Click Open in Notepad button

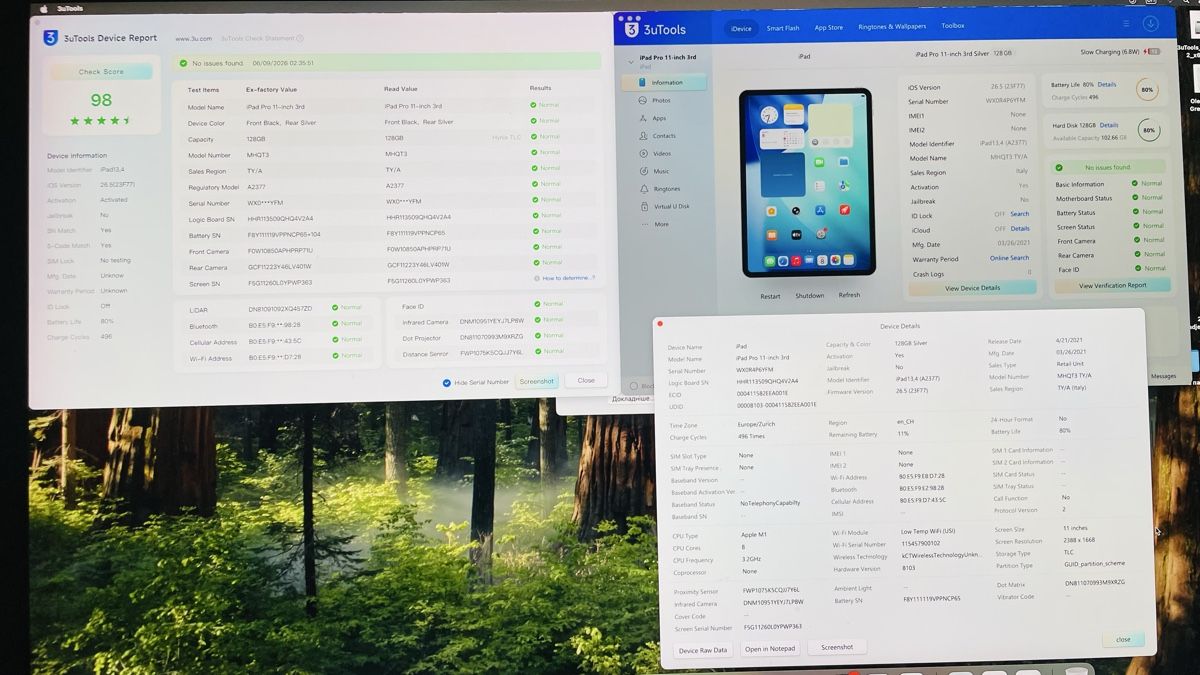pyautogui.click(x=770, y=649)
